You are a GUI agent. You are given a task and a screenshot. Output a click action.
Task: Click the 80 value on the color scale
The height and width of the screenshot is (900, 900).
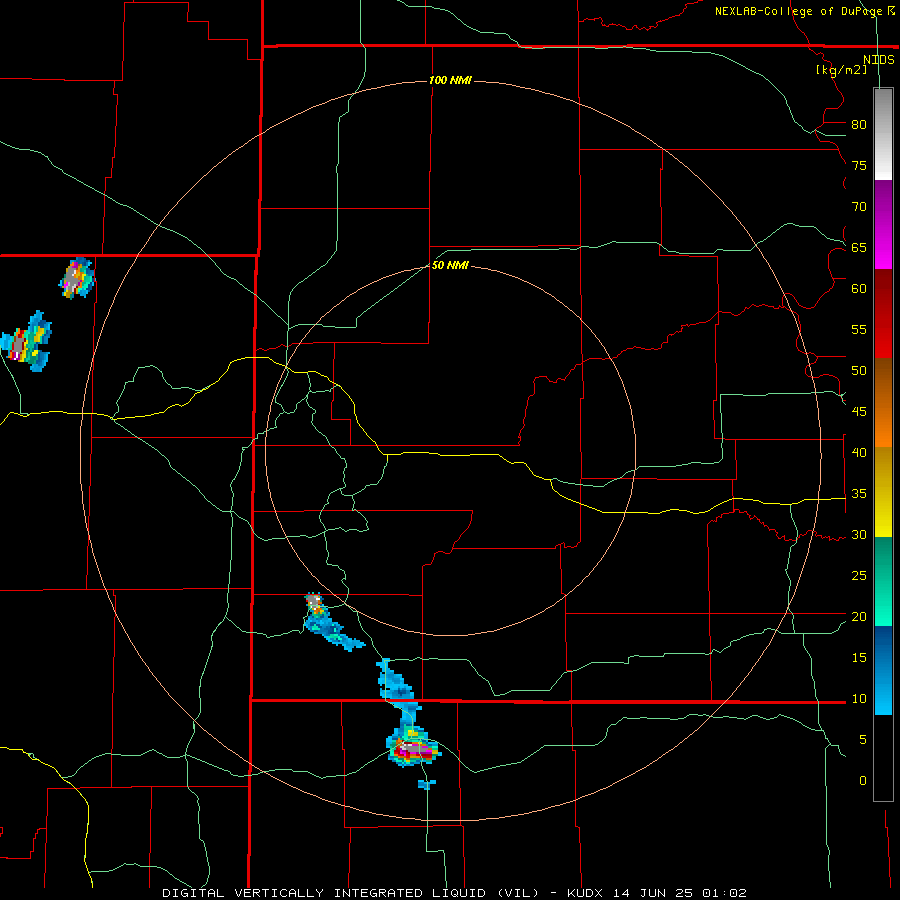coord(859,125)
